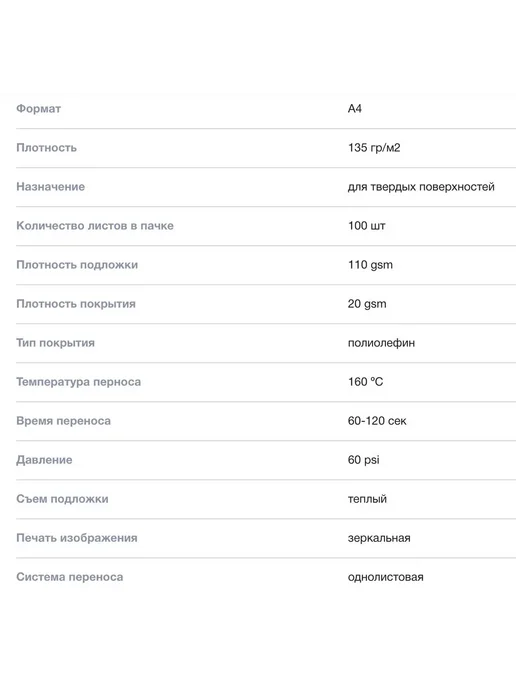Click the '20 gsm' value
The image size is (516, 688).
click(367, 304)
